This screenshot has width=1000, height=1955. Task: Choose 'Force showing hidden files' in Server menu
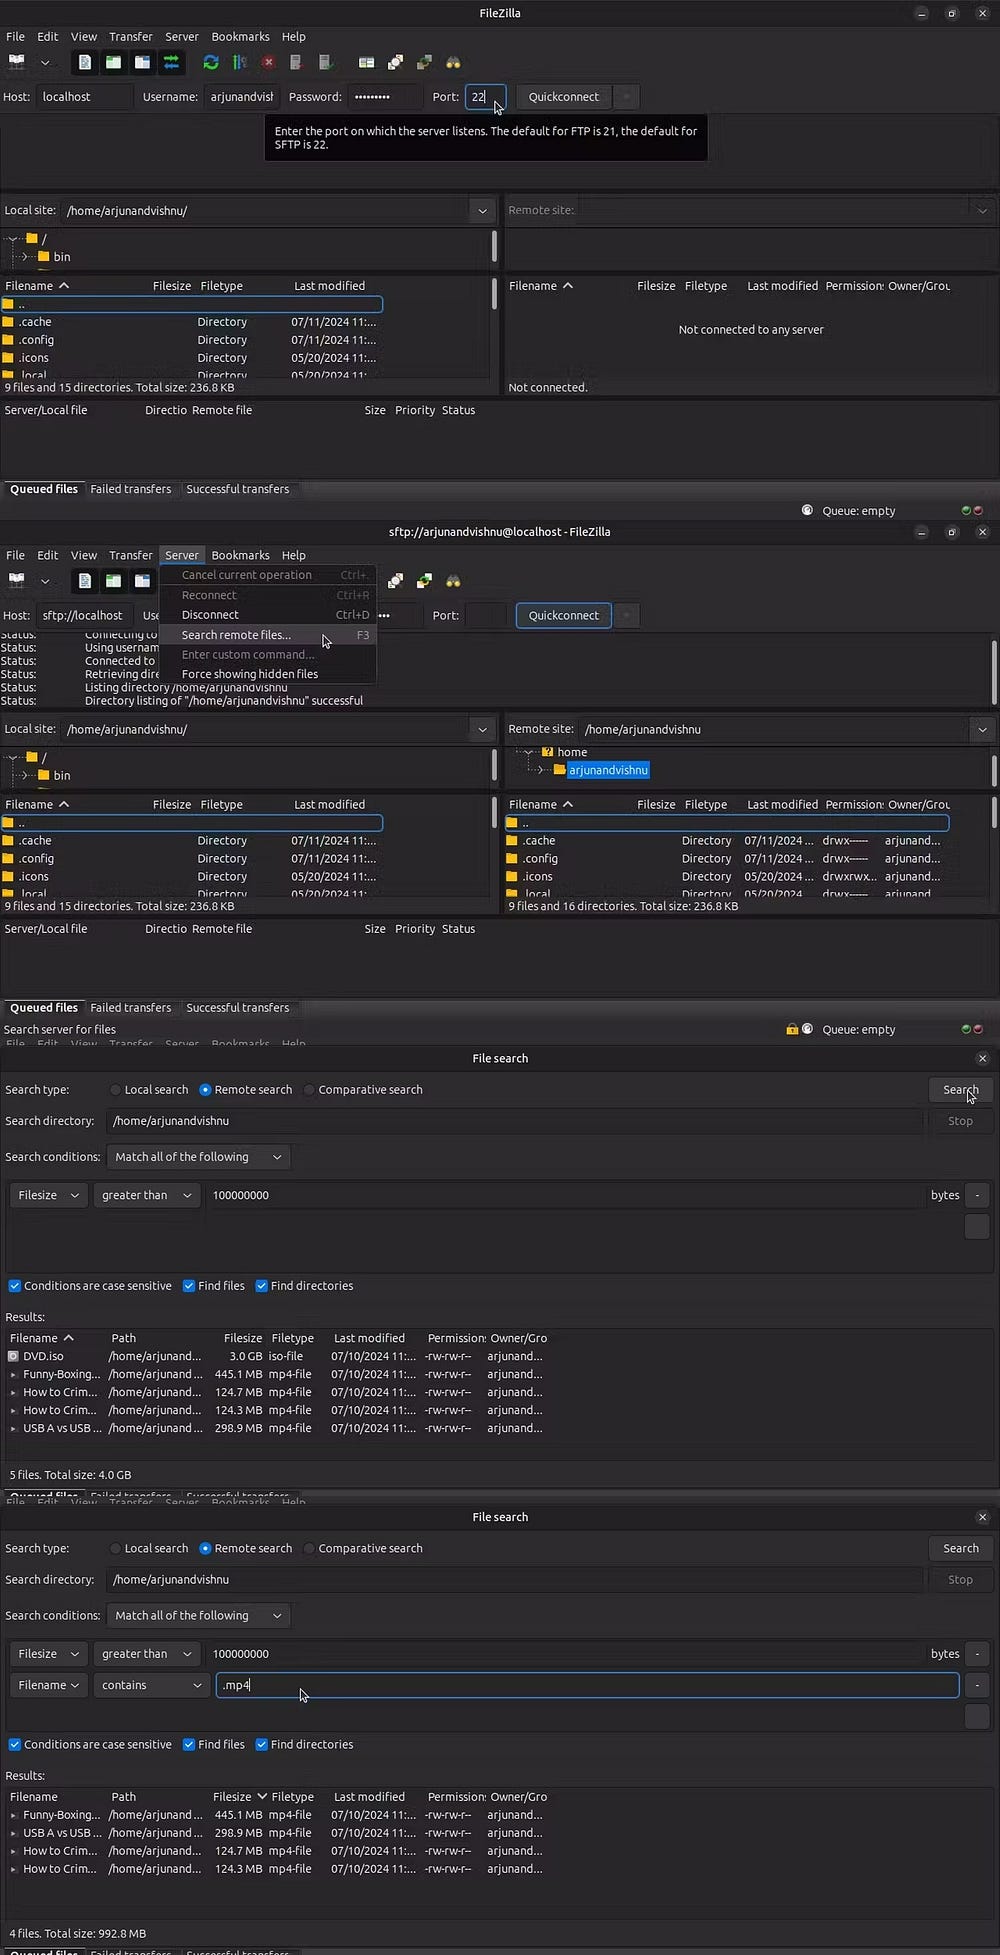268,674
